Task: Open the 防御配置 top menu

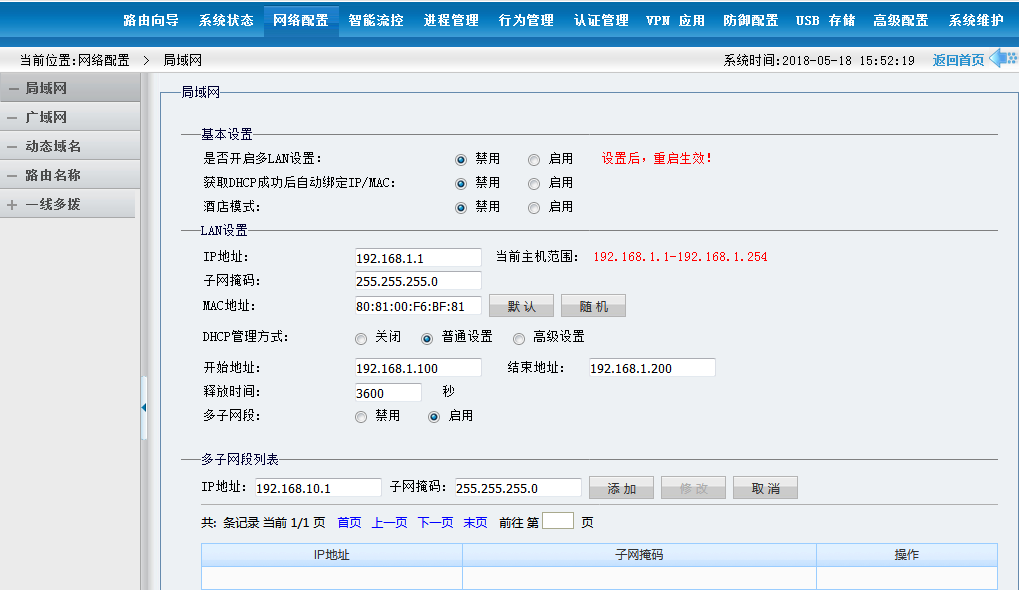Action: pos(751,20)
